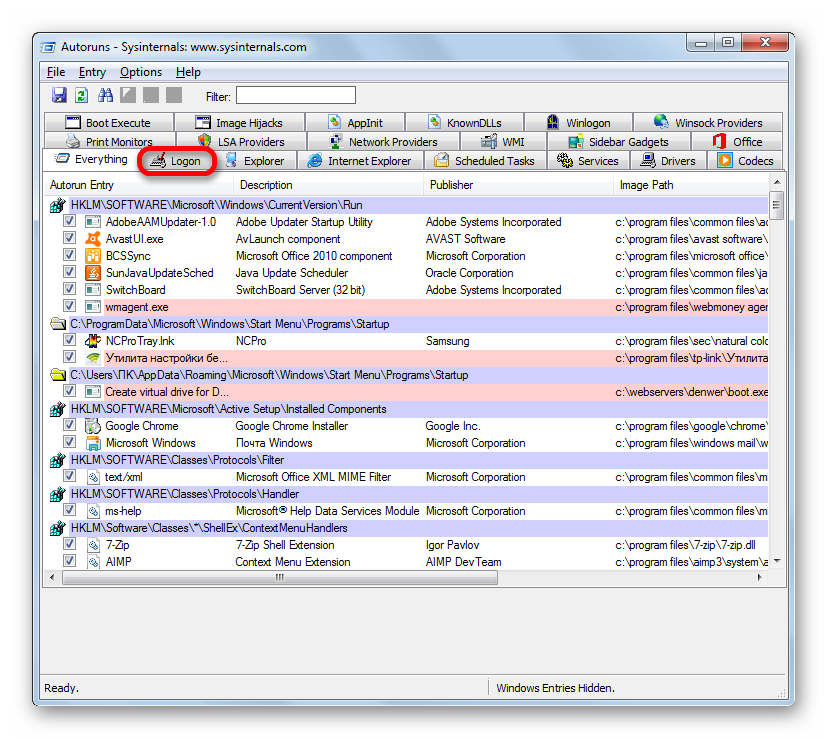Image resolution: width=828 pixels, height=739 pixels.
Task: Click the horizontal scrollbar thumb
Action: (280, 577)
